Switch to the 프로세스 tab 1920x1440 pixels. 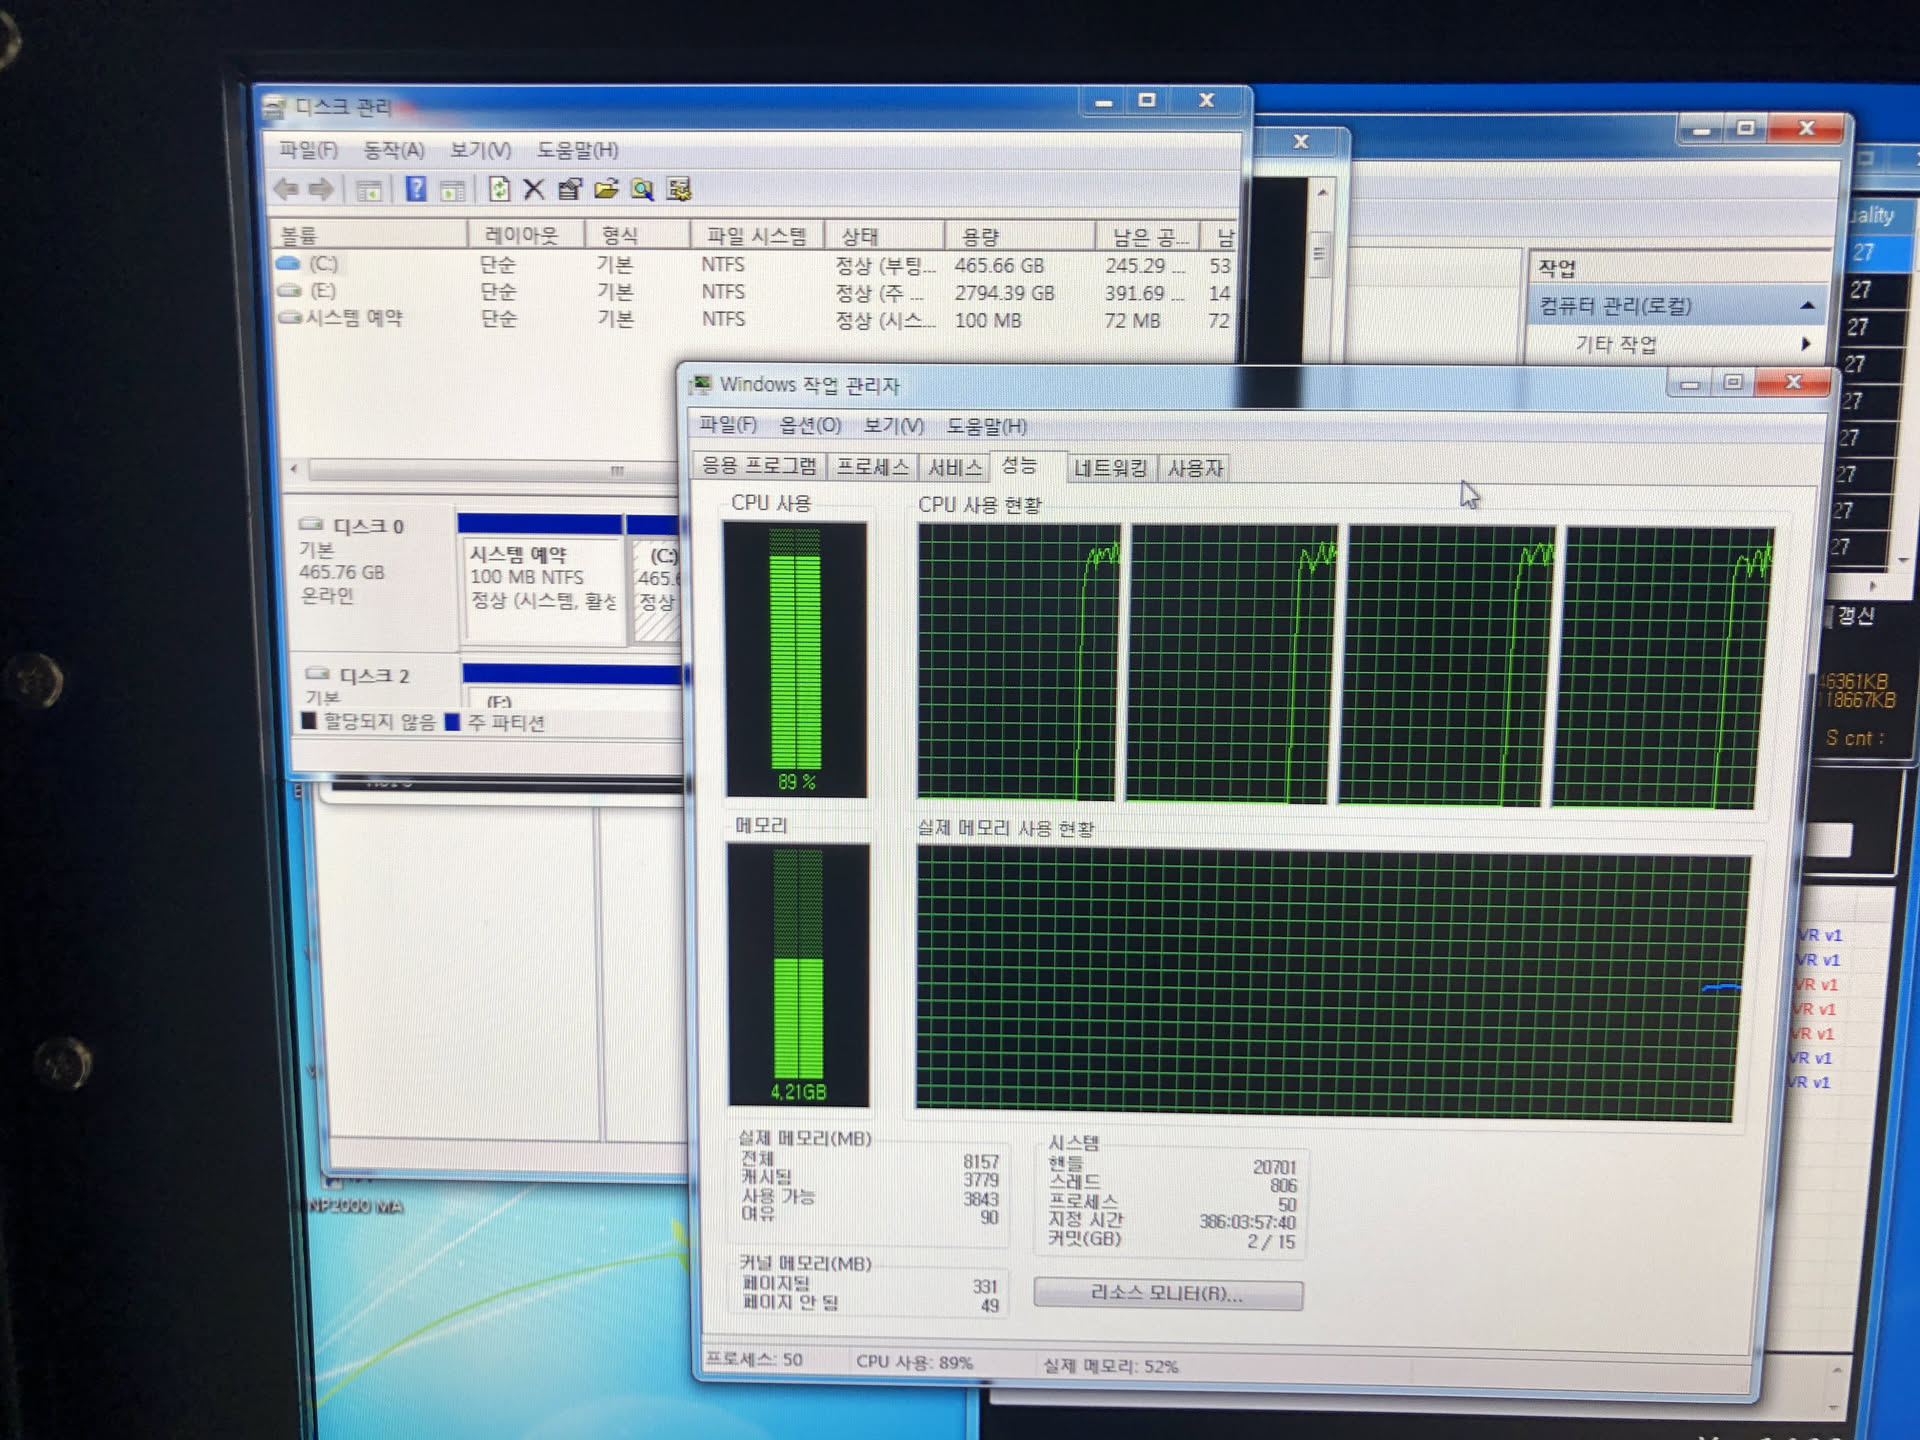872,467
